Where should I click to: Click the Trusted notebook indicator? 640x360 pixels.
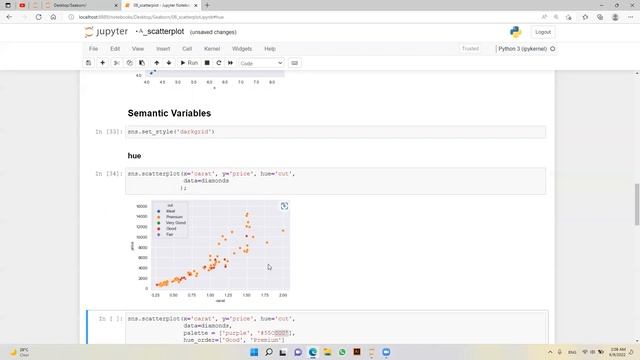pyautogui.click(x=470, y=49)
